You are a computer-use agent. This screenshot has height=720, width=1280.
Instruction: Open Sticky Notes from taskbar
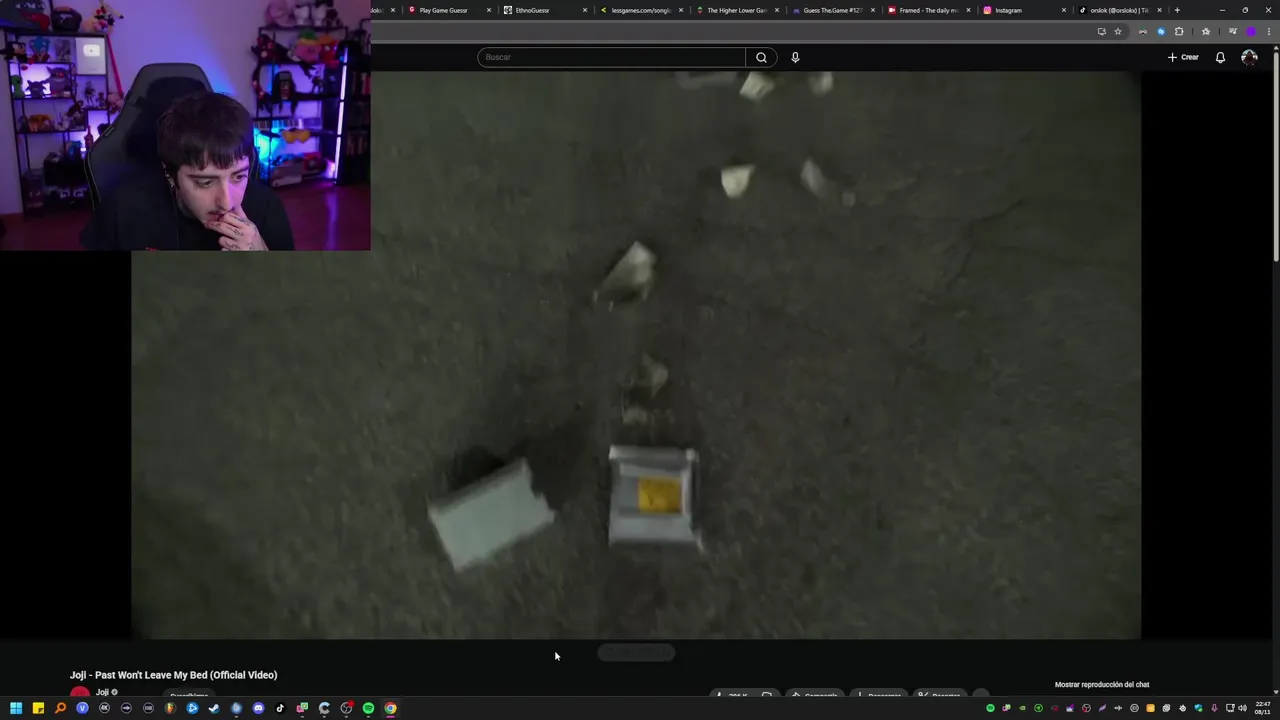tap(38, 708)
